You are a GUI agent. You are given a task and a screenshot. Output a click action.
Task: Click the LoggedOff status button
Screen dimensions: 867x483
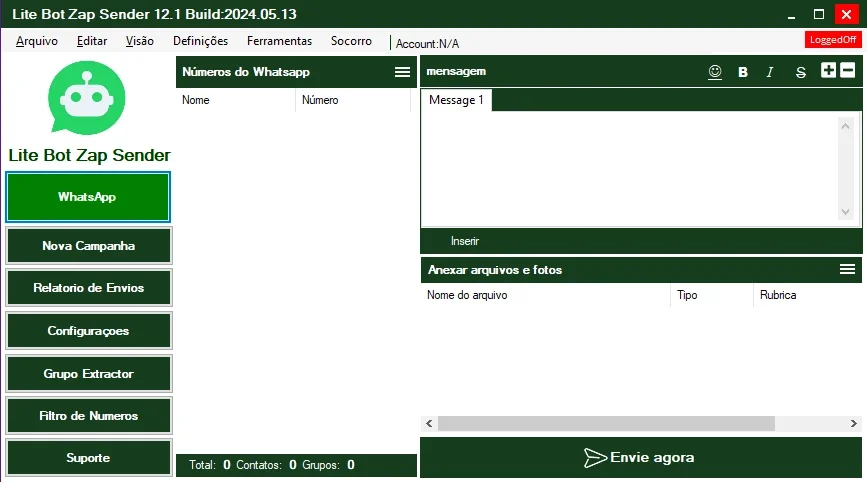(x=833, y=40)
